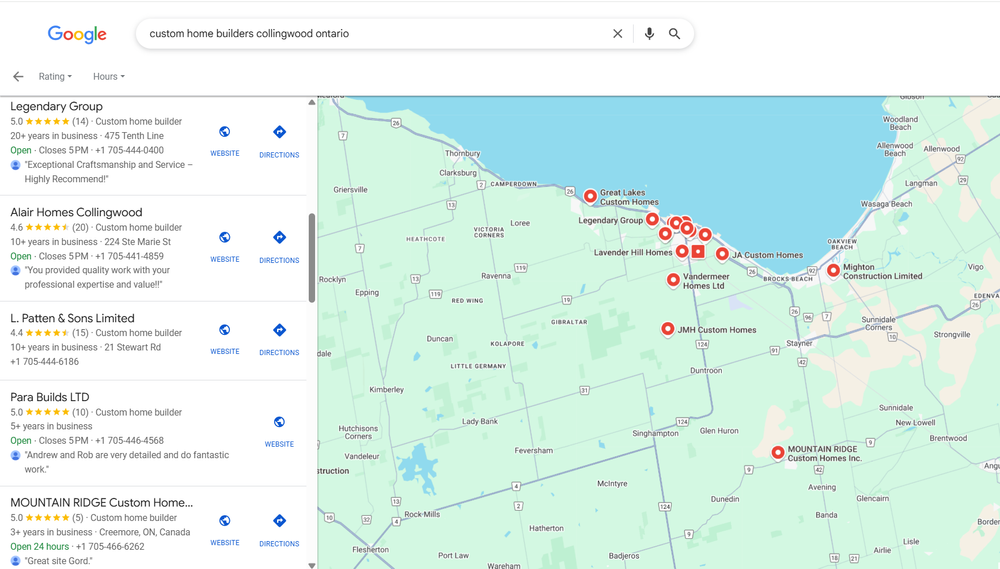Click the Wasaga Beach label on the map
Viewport: 1000px width, 569px height.
[x=886, y=204]
